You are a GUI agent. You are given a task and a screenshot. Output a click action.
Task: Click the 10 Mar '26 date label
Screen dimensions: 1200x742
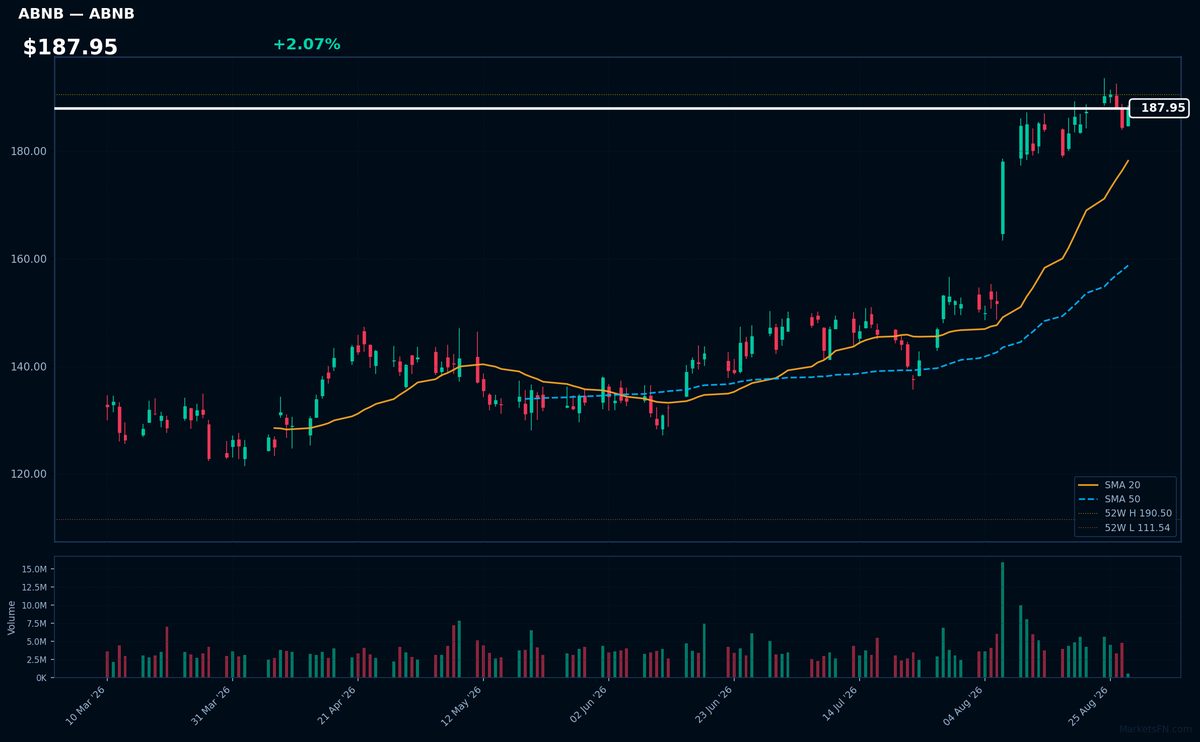tap(86, 706)
